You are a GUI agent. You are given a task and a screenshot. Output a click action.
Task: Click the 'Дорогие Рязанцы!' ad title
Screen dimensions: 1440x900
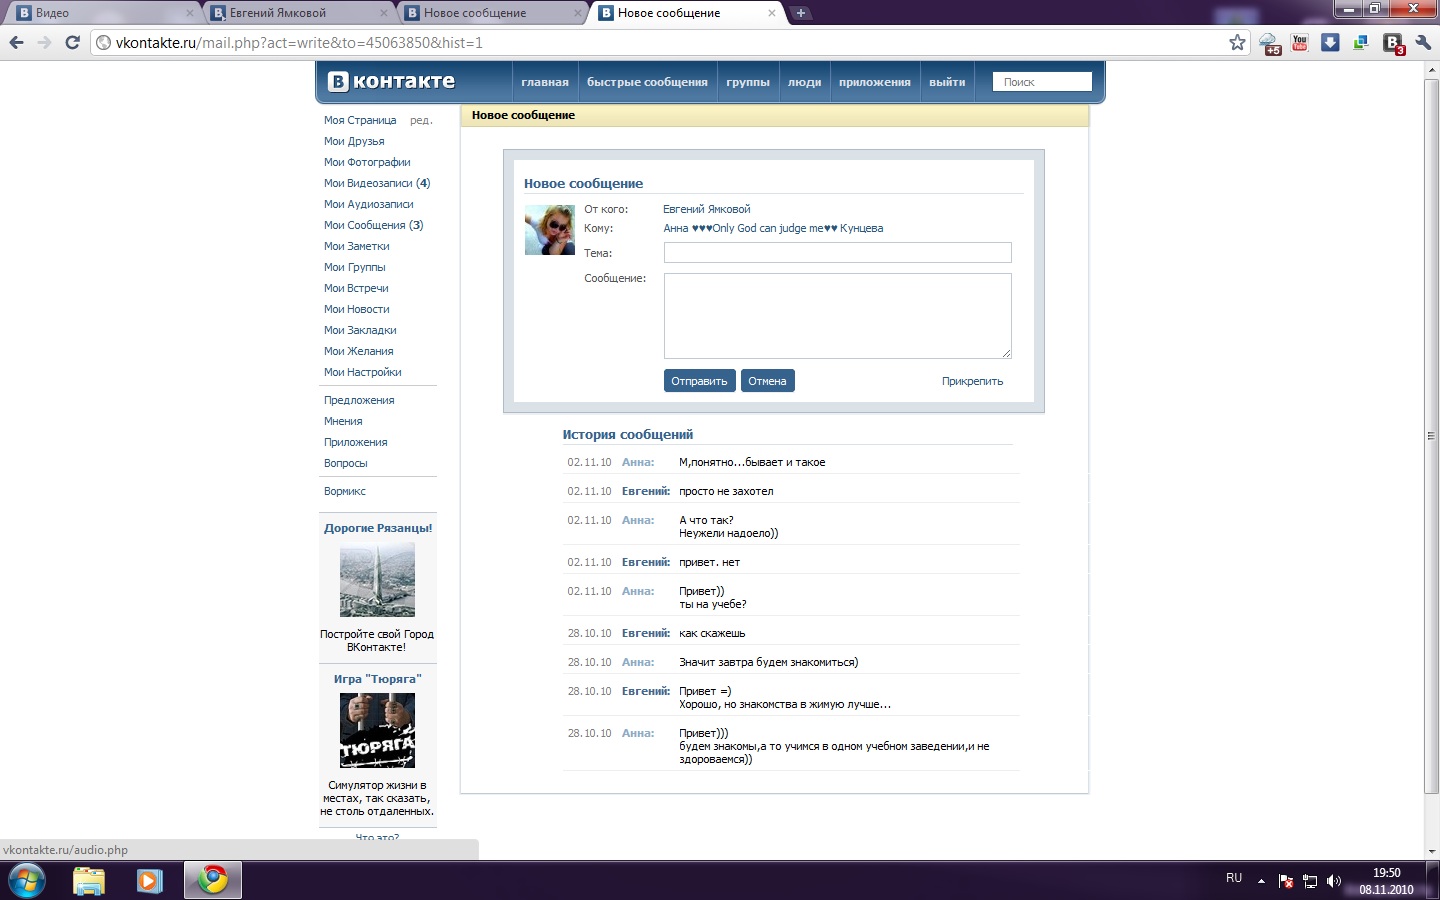(378, 528)
